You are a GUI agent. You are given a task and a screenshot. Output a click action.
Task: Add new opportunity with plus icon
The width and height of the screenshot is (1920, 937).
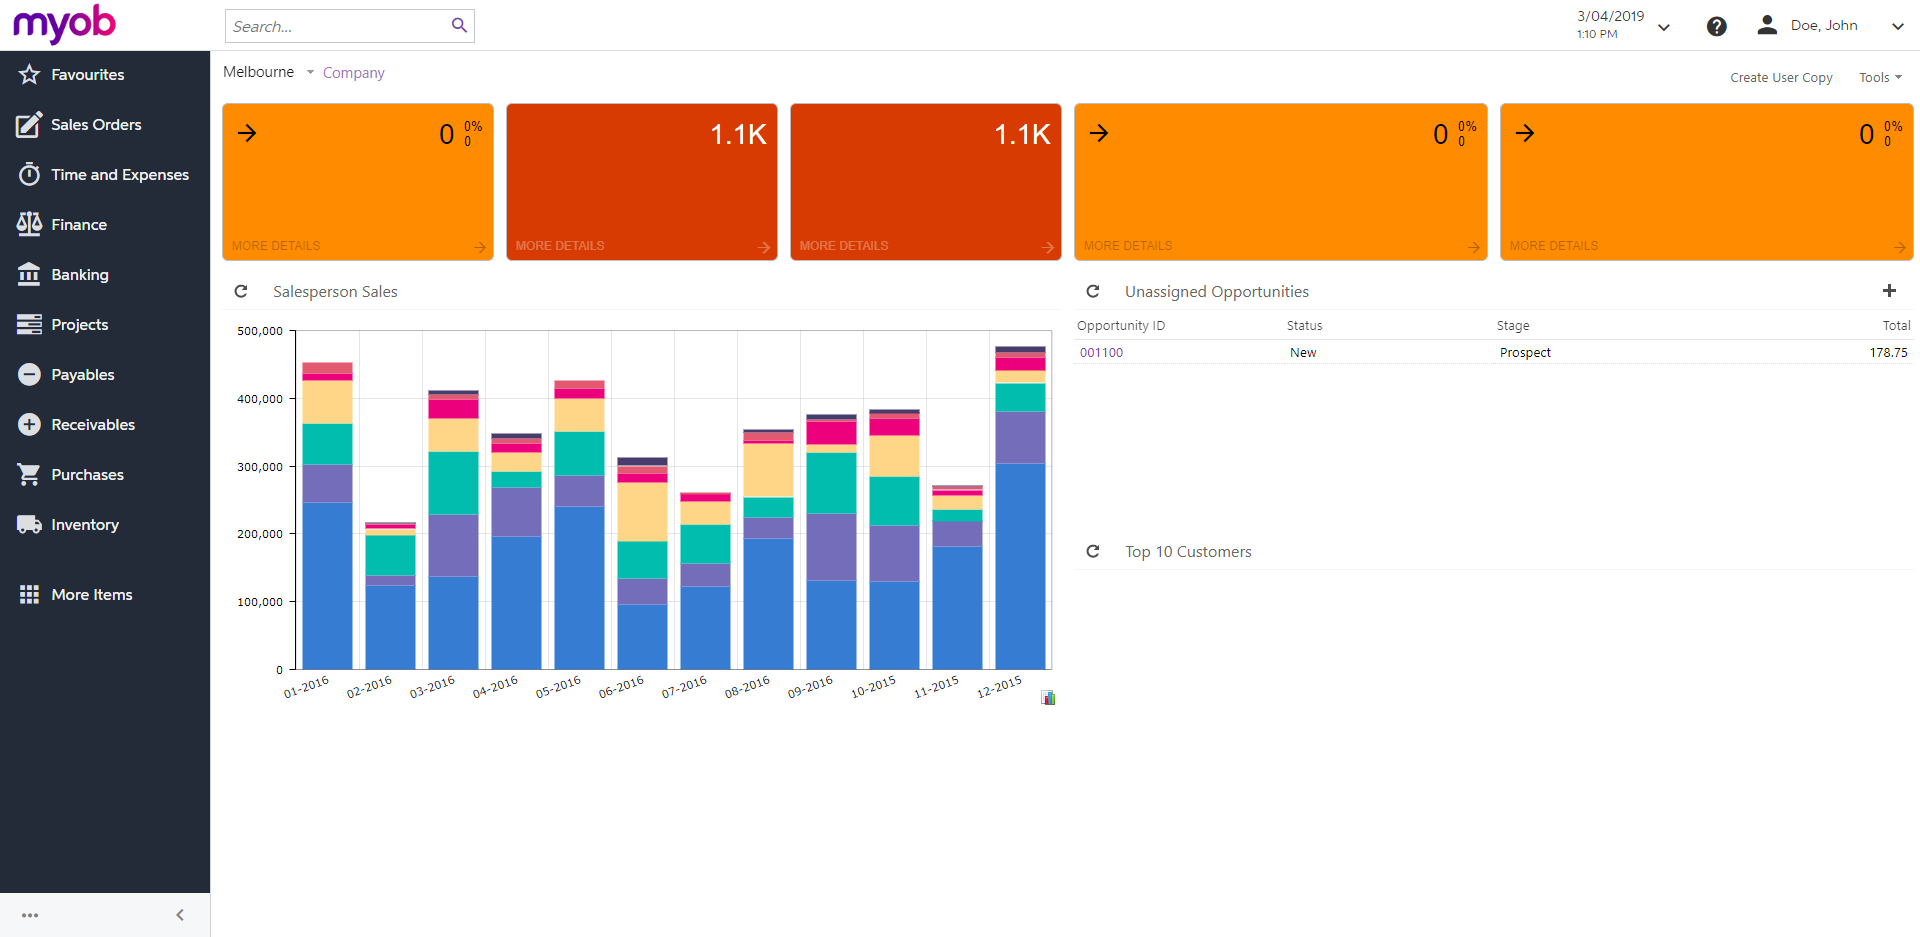click(x=1889, y=291)
